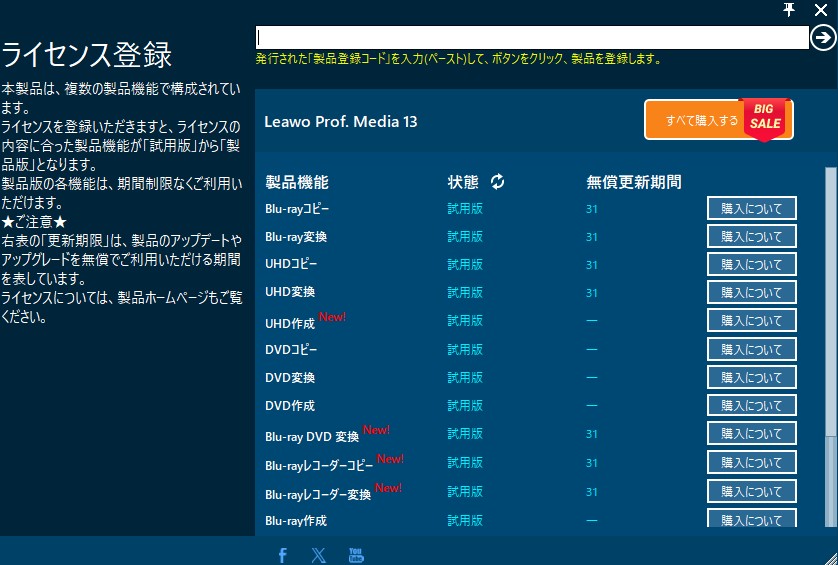This screenshot has height=565, width=838.
Task: Click 購入について for DVD作成
Action: (x=751, y=405)
